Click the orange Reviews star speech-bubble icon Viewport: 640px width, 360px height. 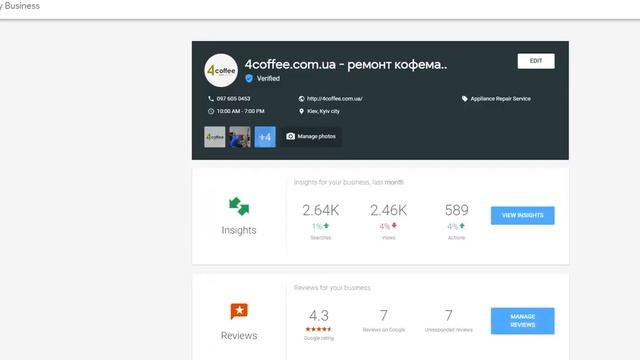pyautogui.click(x=239, y=311)
